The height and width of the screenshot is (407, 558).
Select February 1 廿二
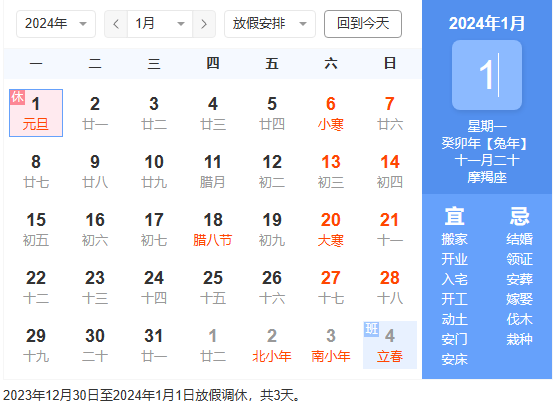213,345
